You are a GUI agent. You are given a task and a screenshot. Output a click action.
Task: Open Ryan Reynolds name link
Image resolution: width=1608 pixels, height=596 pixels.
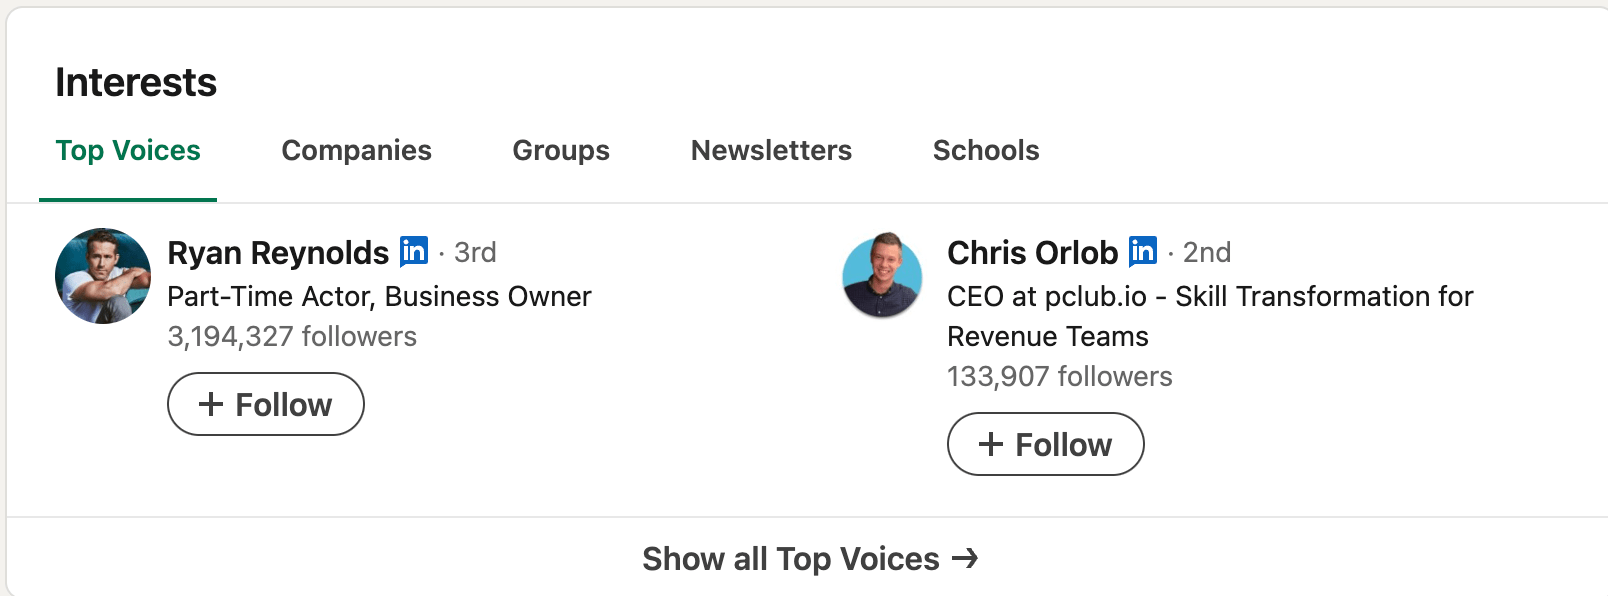pos(278,253)
